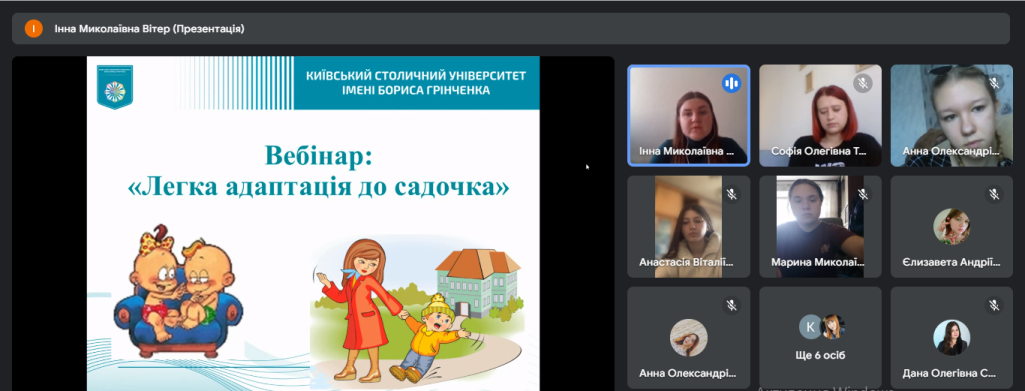Click the blue speaking indicator on Інна's tile

pos(731,83)
